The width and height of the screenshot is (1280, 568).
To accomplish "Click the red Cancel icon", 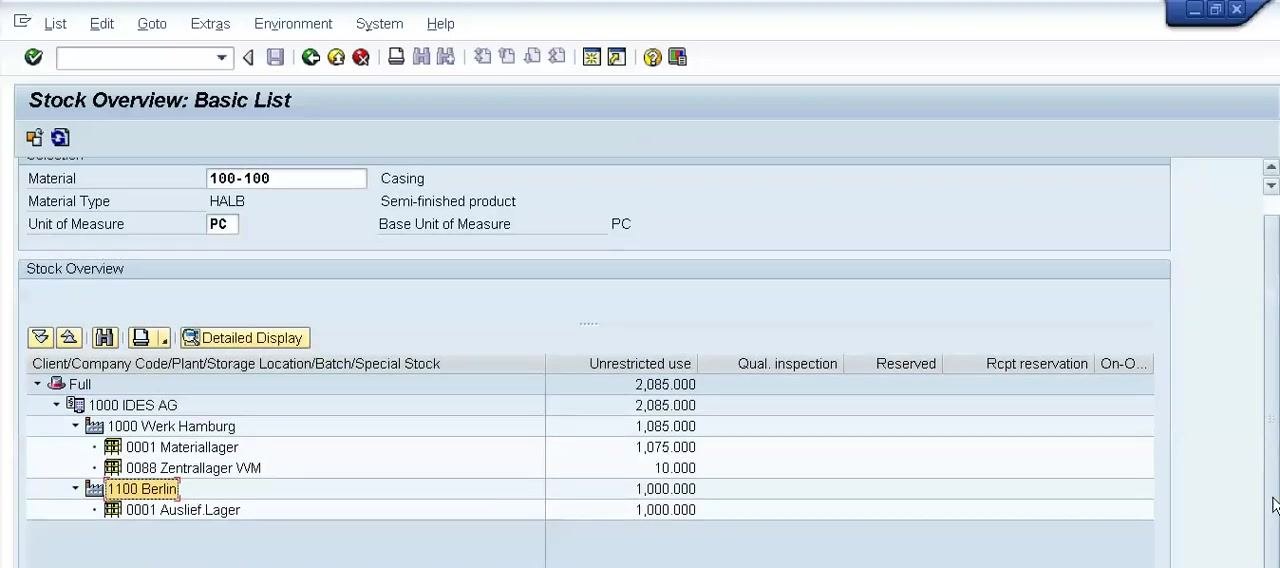I will coord(361,57).
